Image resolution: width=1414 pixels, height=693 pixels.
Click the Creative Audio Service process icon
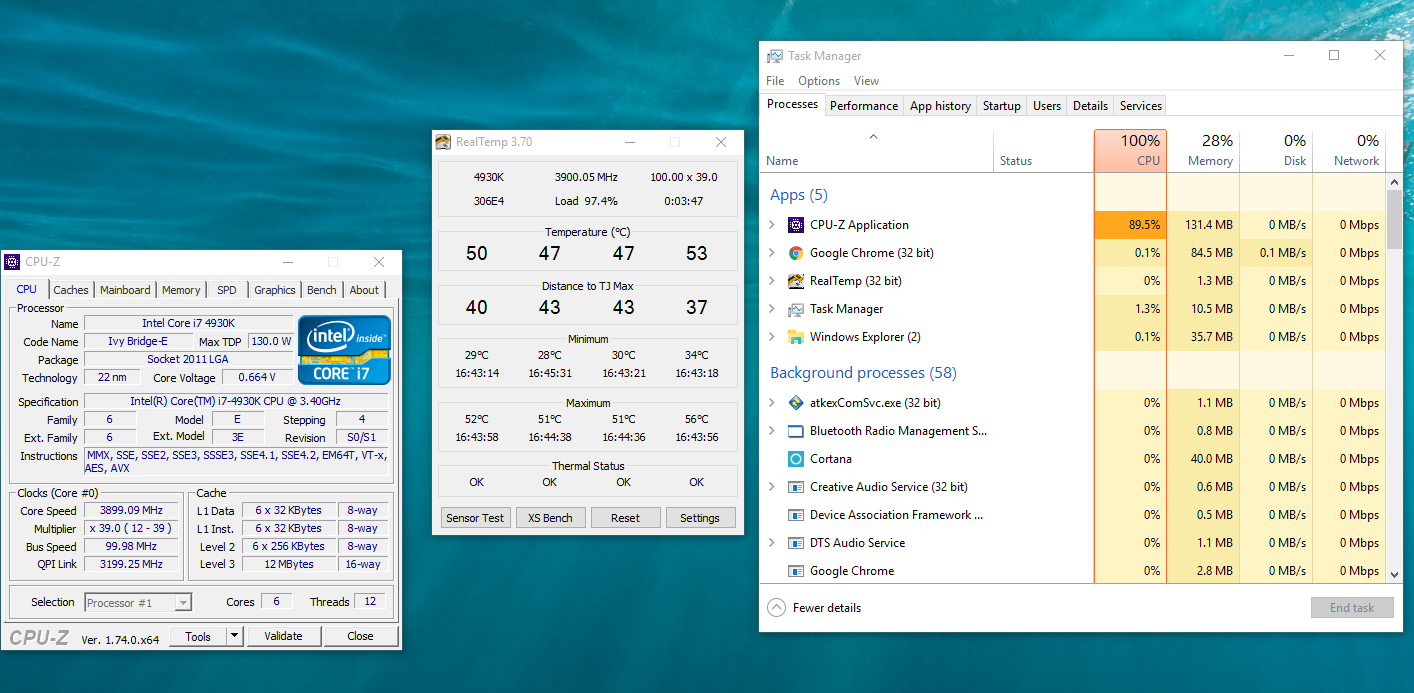click(x=796, y=487)
